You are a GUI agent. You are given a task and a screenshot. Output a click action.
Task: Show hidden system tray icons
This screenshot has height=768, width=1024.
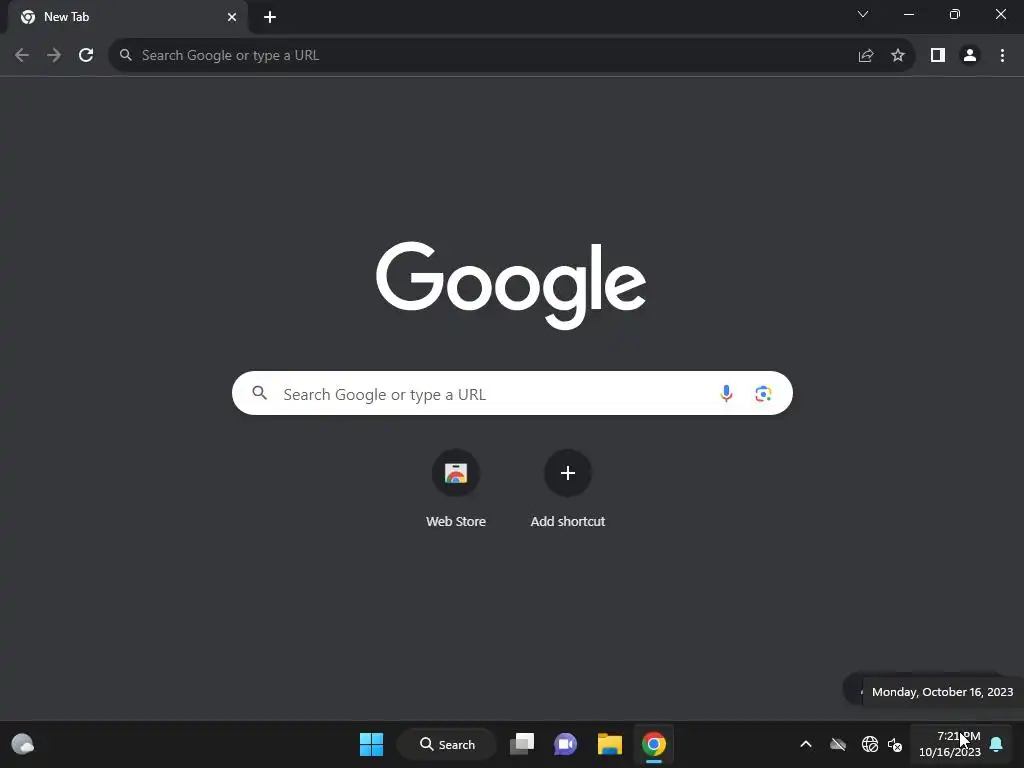point(806,744)
